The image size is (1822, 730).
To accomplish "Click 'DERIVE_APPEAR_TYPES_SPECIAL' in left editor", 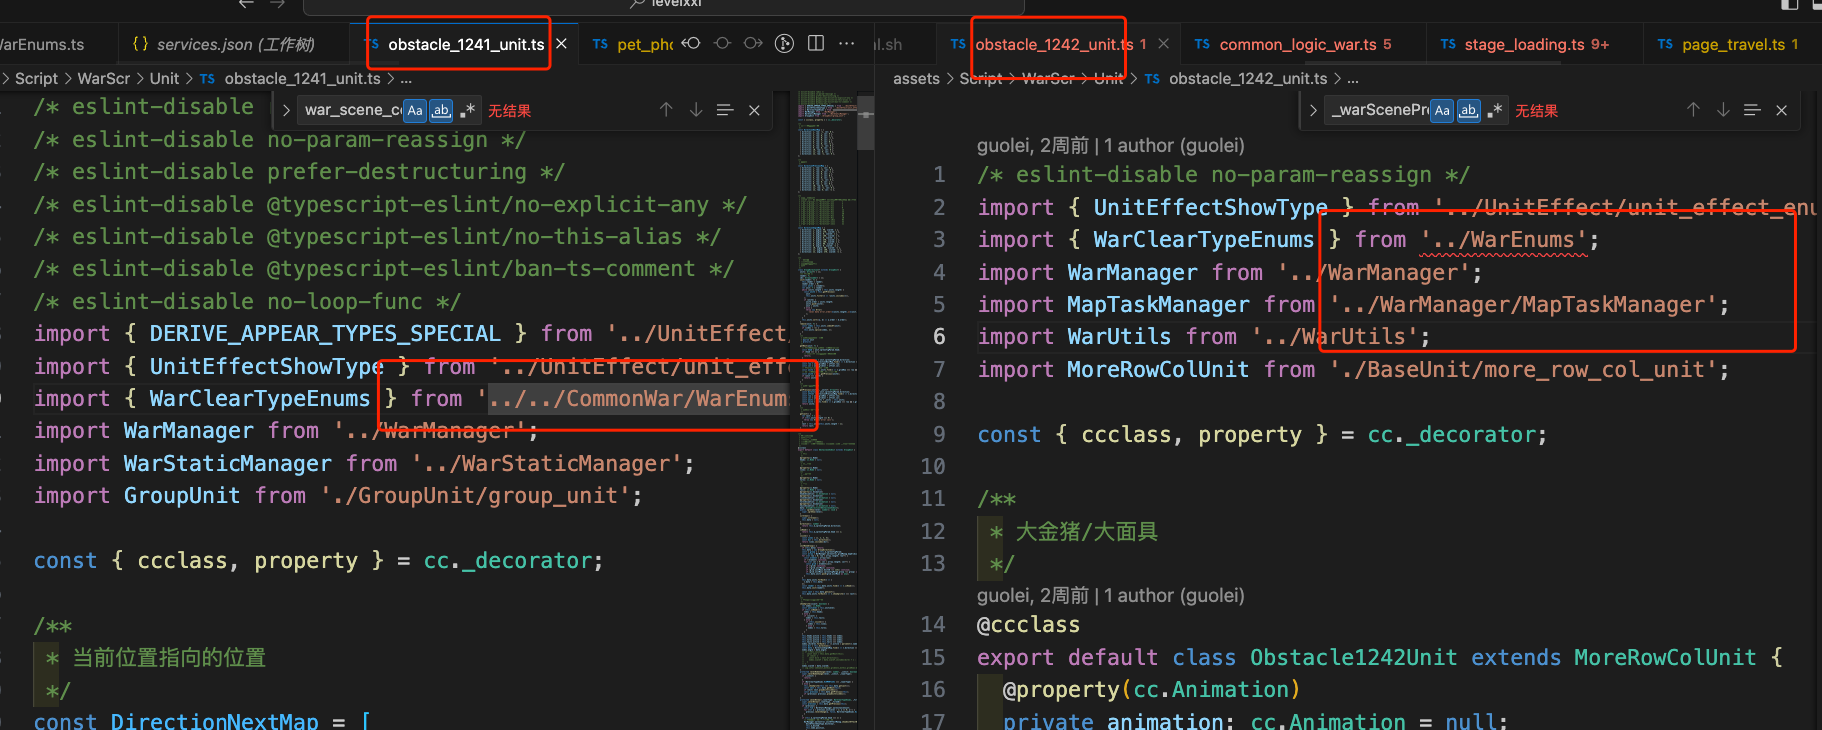I will pyautogui.click(x=325, y=334).
